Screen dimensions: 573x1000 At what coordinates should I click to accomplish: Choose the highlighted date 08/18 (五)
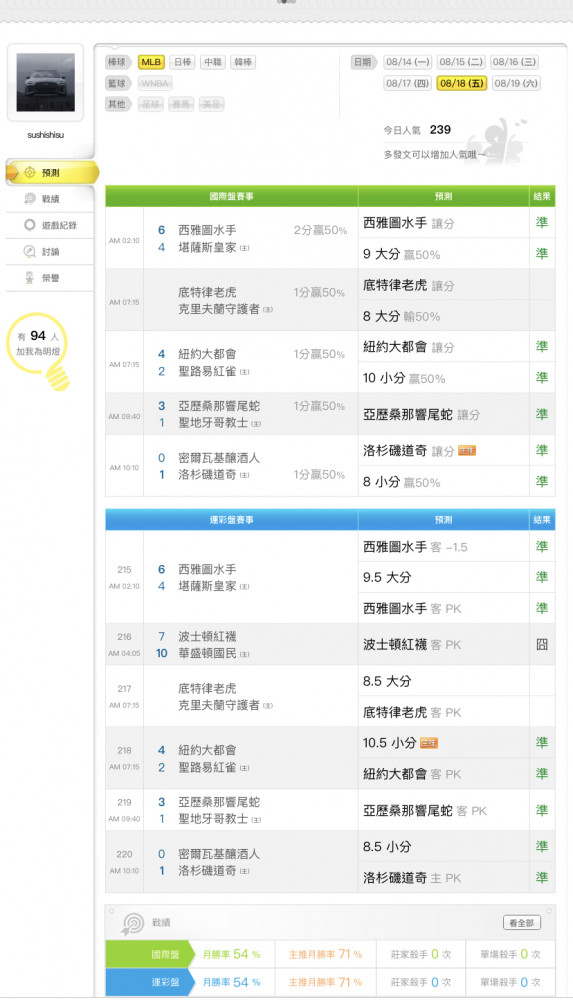462,83
